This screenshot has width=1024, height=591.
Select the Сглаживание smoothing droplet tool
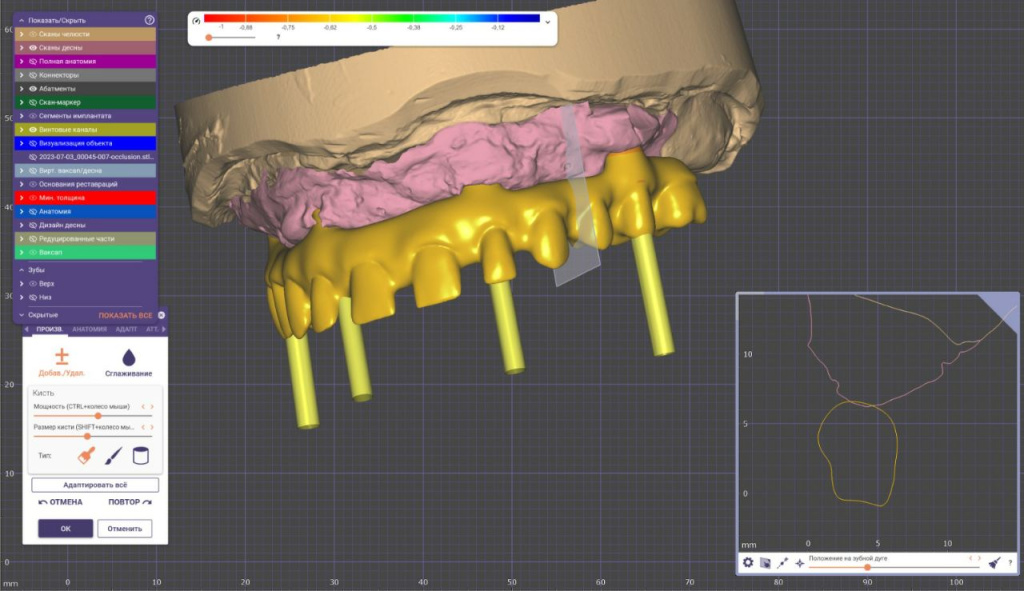tap(128, 362)
